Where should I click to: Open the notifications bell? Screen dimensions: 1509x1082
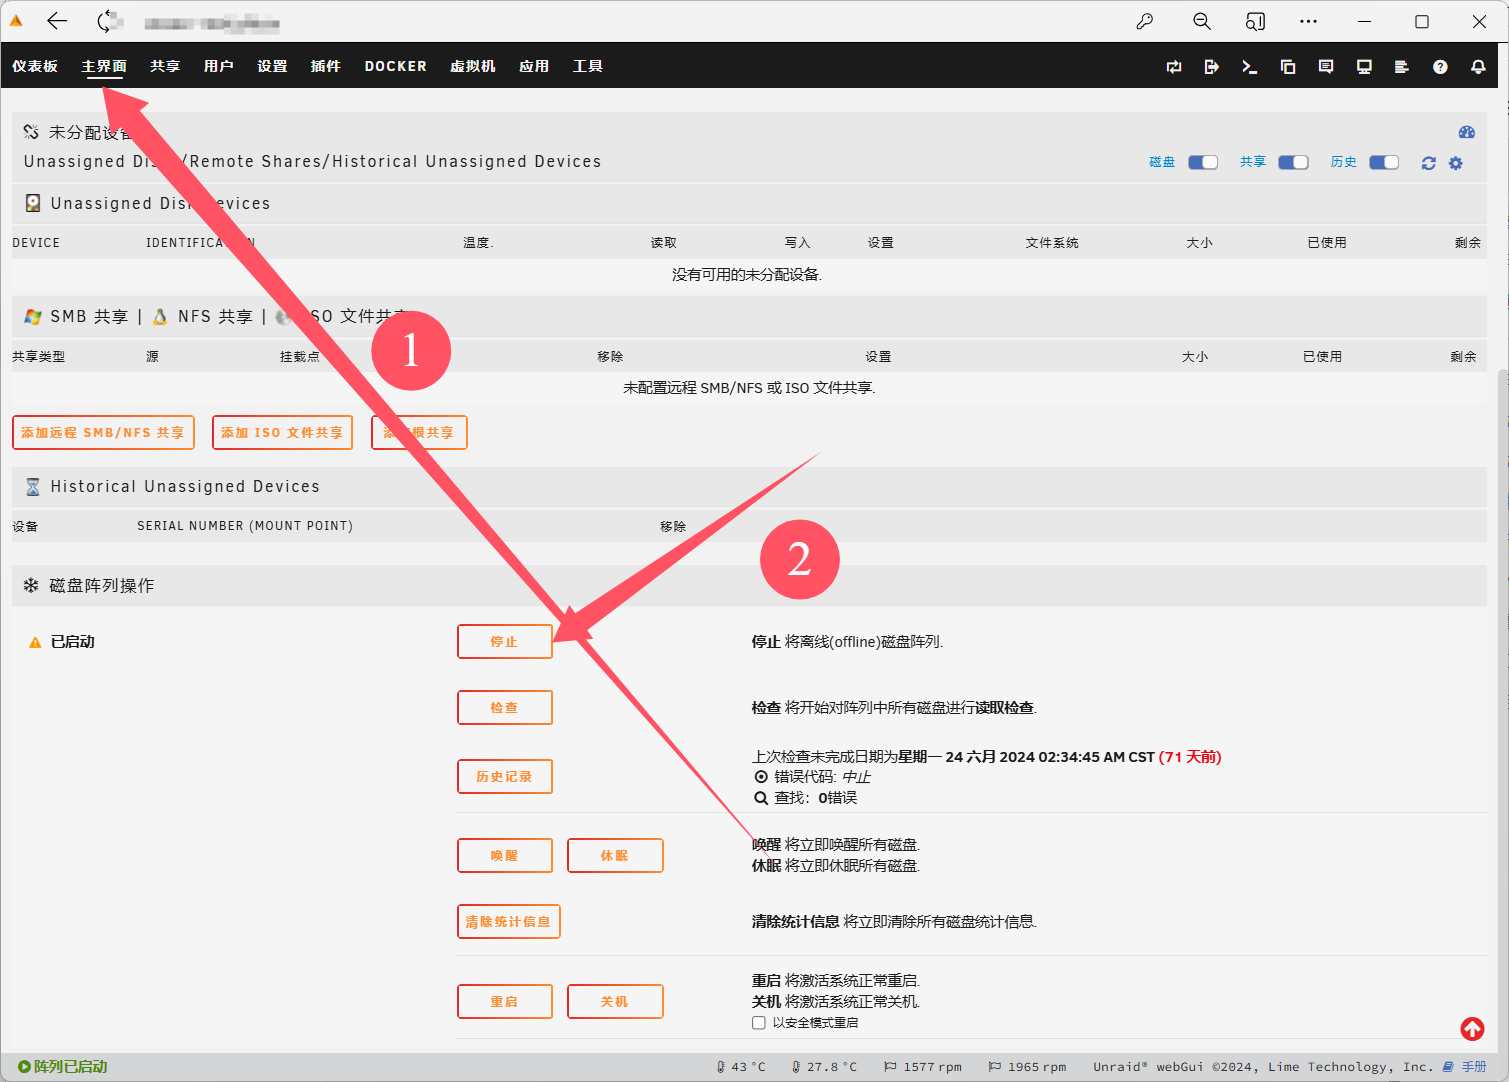point(1478,67)
